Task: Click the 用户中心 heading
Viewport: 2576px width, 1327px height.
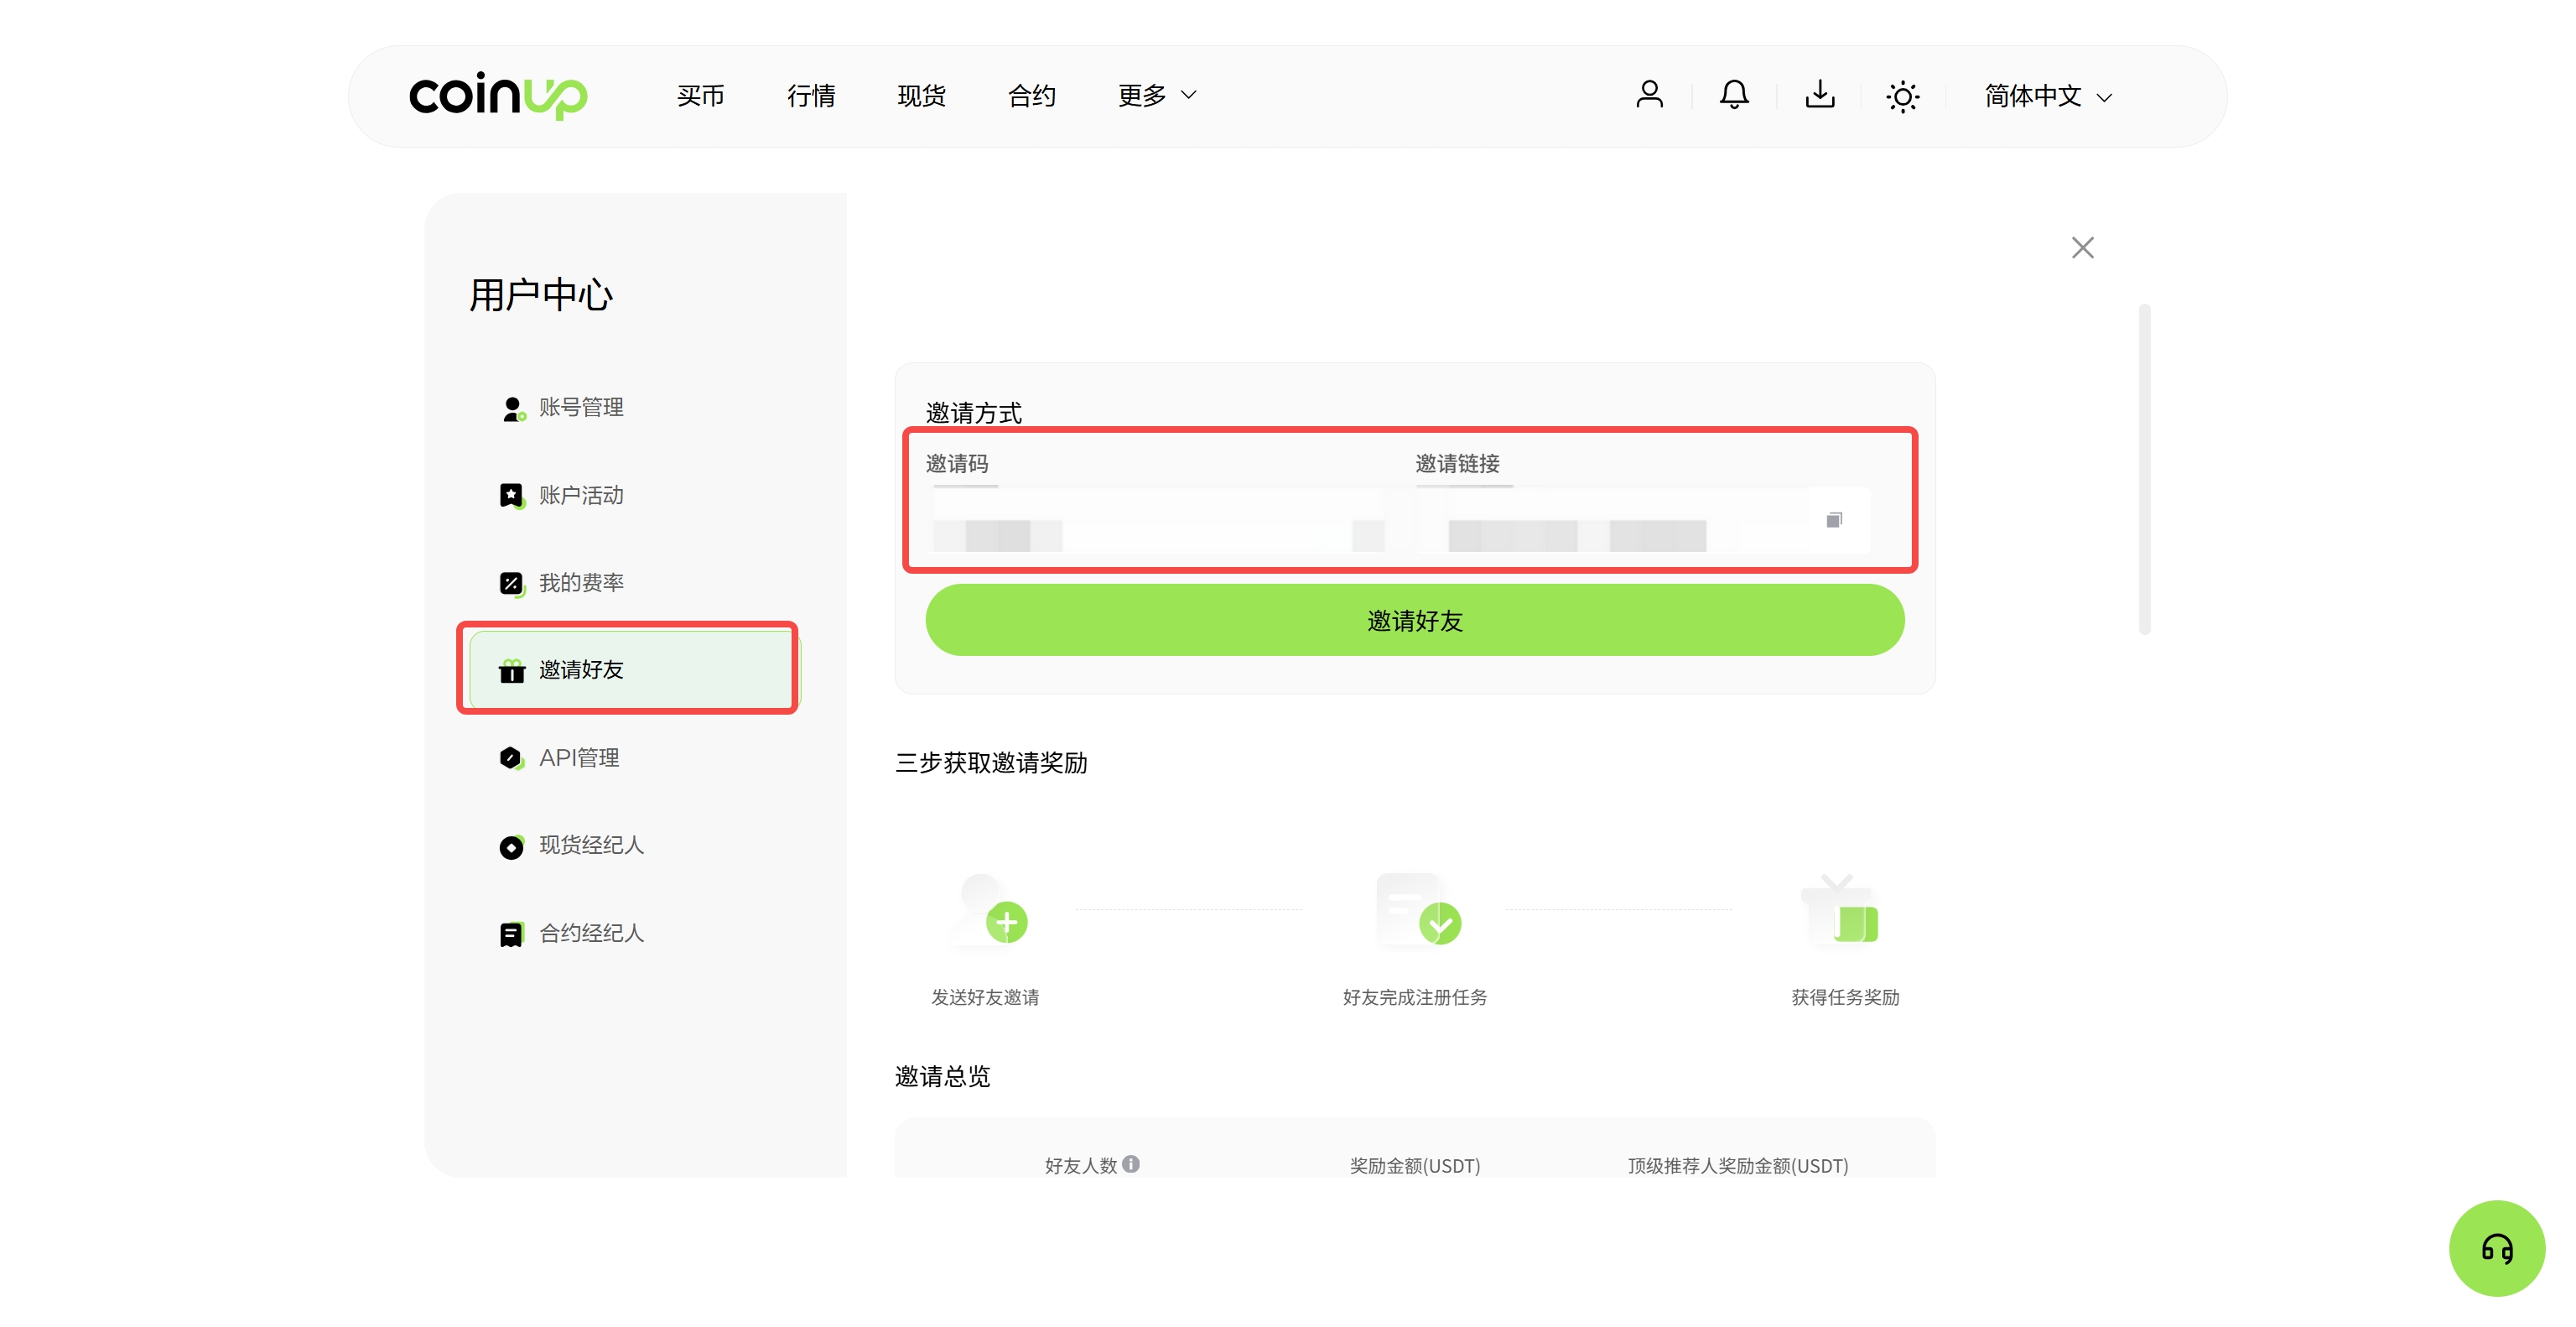Action: pos(540,296)
